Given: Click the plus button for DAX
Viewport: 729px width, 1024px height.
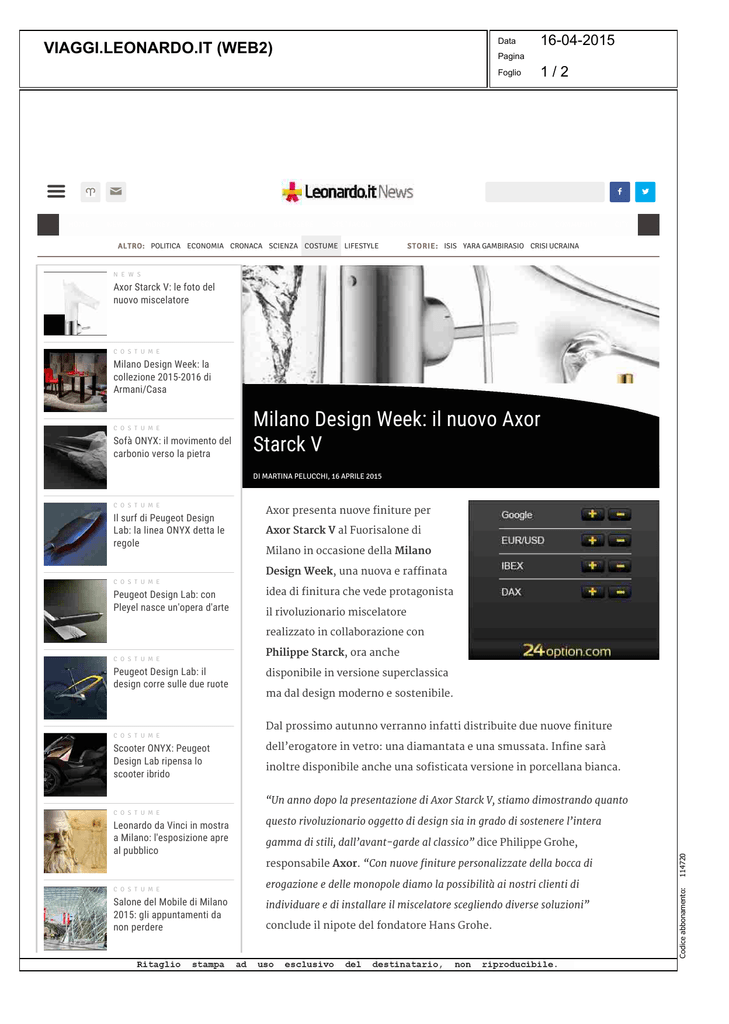Looking at the screenshot, I should (x=592, y=592).
